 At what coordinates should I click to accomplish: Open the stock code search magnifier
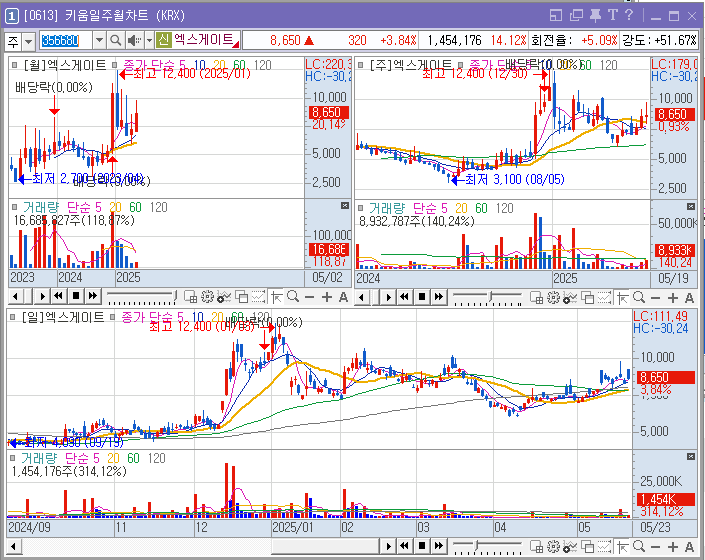(x=116, y=40)
